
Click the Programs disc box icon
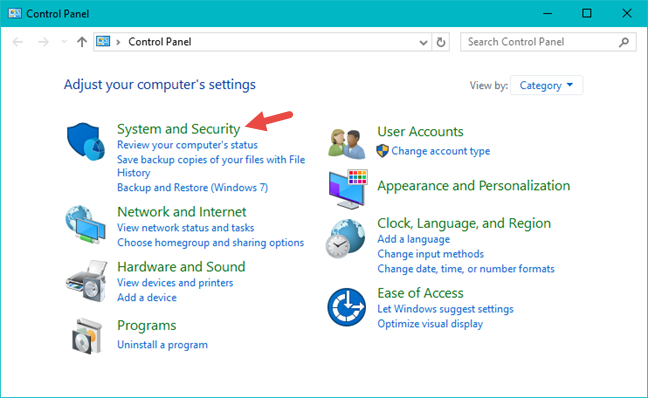(x=87, y=336)
